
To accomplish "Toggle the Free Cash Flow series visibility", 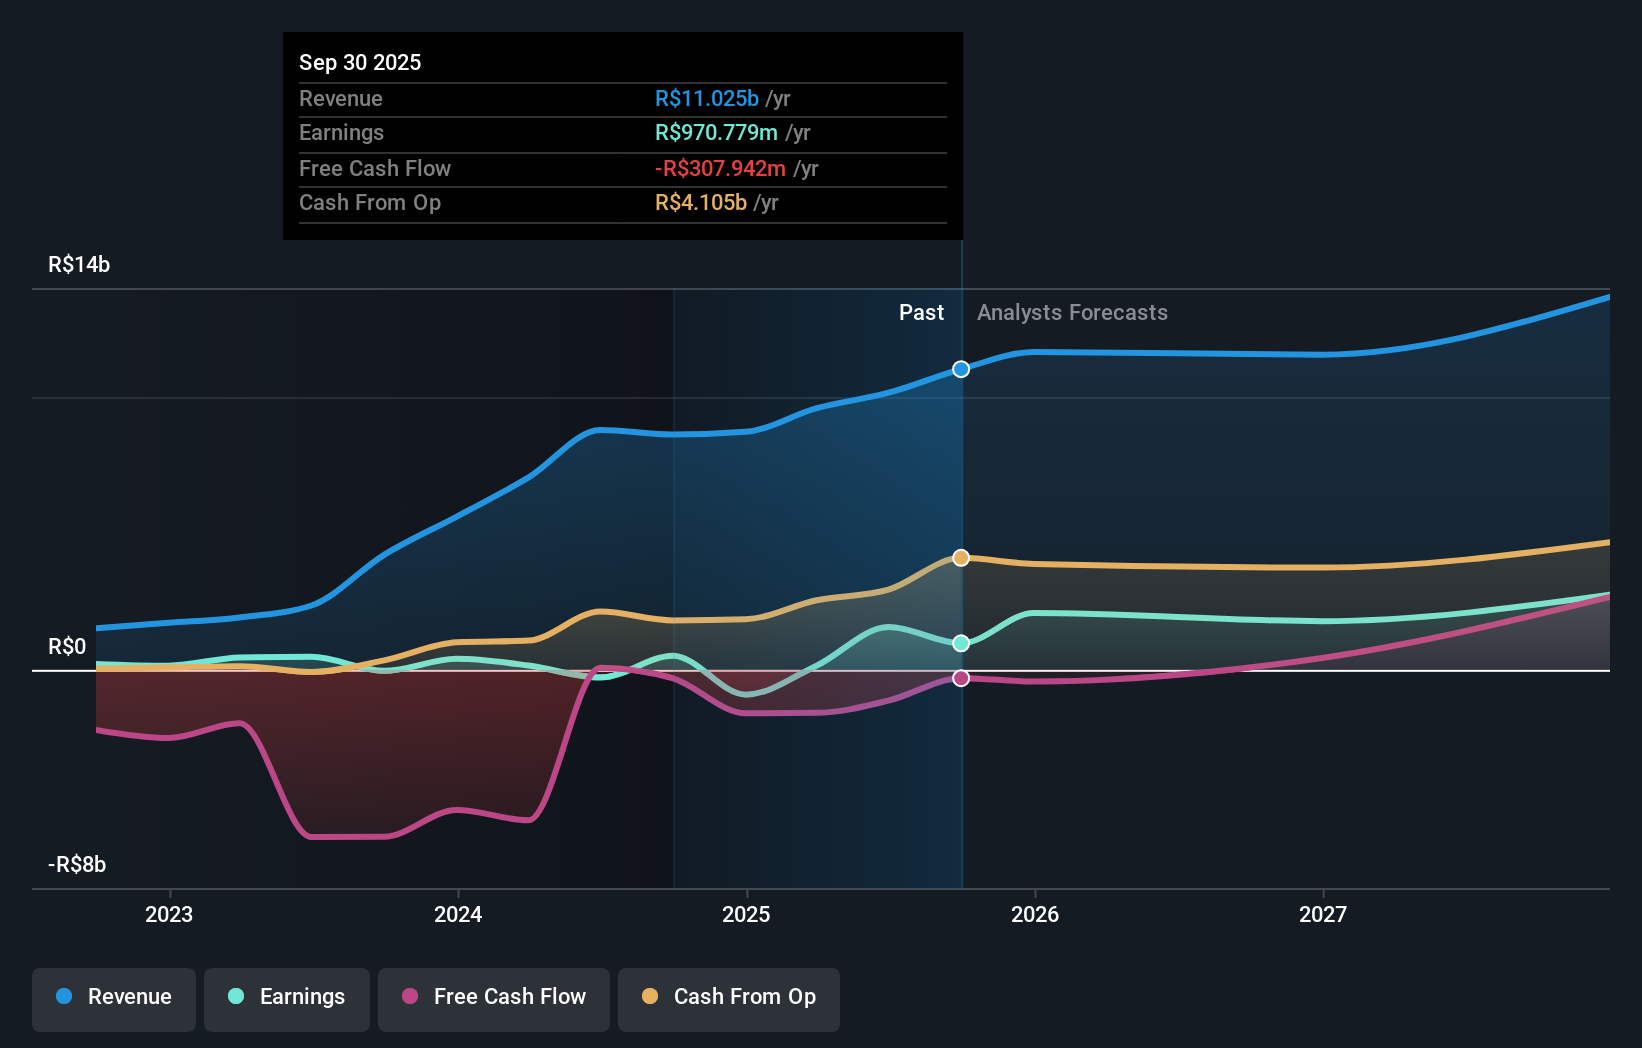I will pyautogui.click(x=493, y=999).
